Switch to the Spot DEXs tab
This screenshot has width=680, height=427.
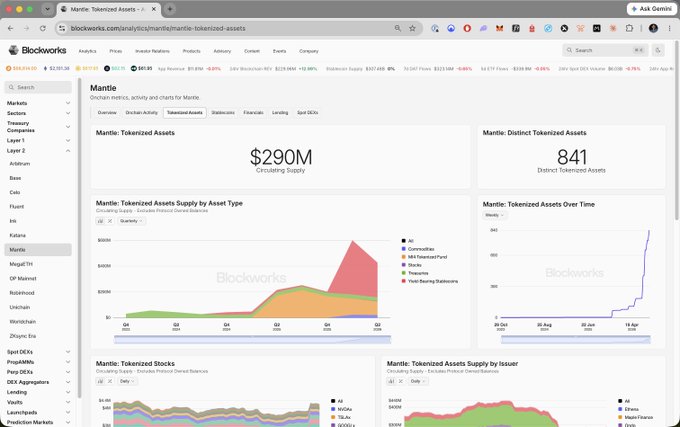pyautogui.click(x=307, y=113)
